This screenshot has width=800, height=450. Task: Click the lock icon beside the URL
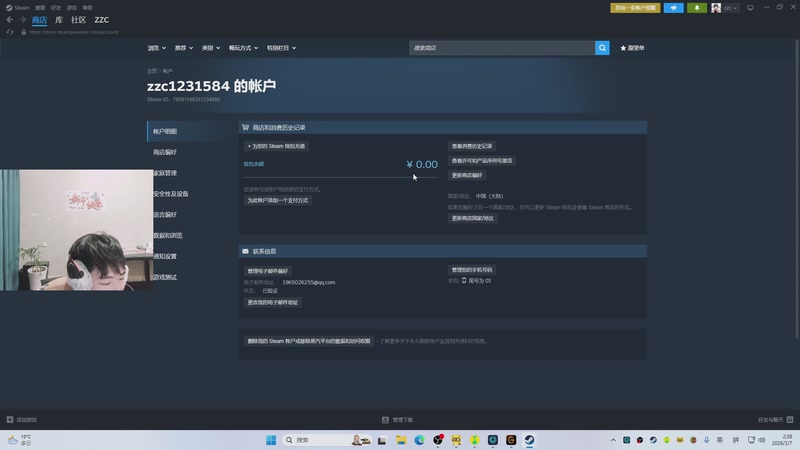point(23,32)
